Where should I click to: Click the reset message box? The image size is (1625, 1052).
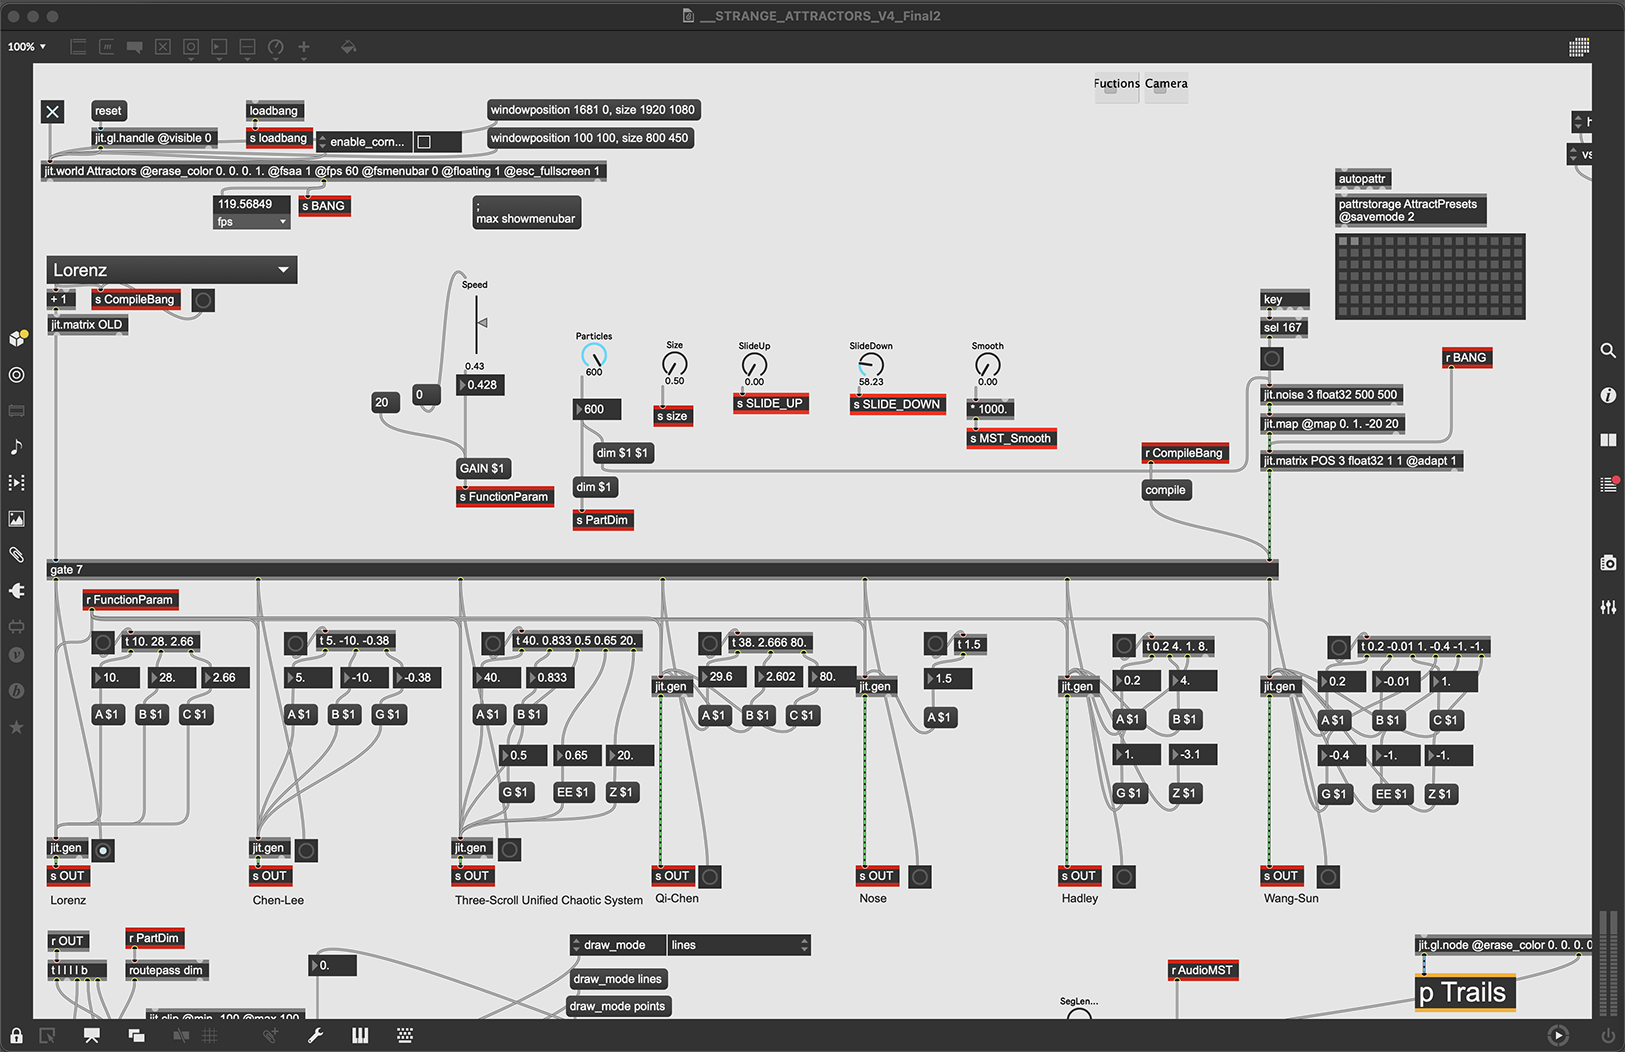point(108,111)
